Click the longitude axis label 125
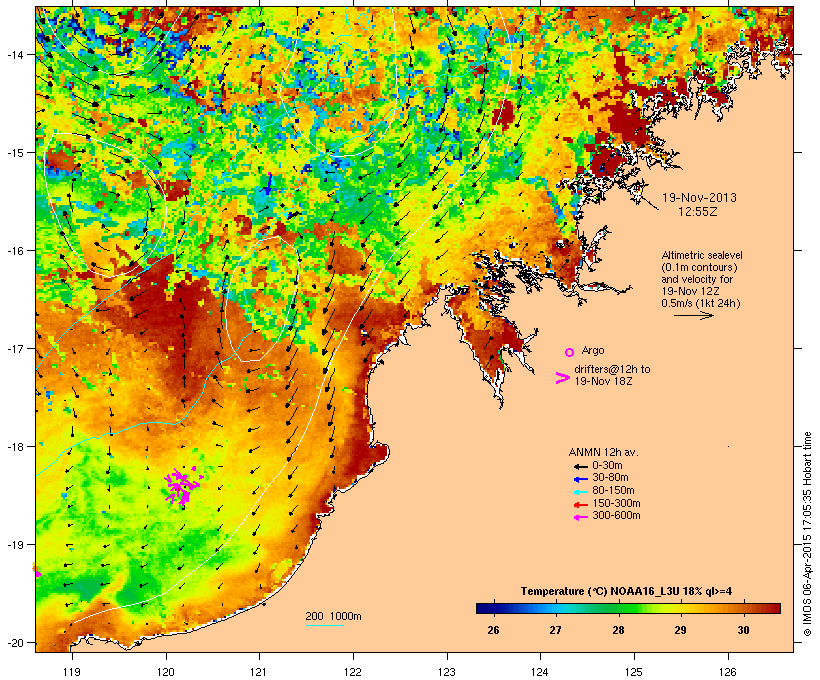The image size is (820, 680). (634, 672)
